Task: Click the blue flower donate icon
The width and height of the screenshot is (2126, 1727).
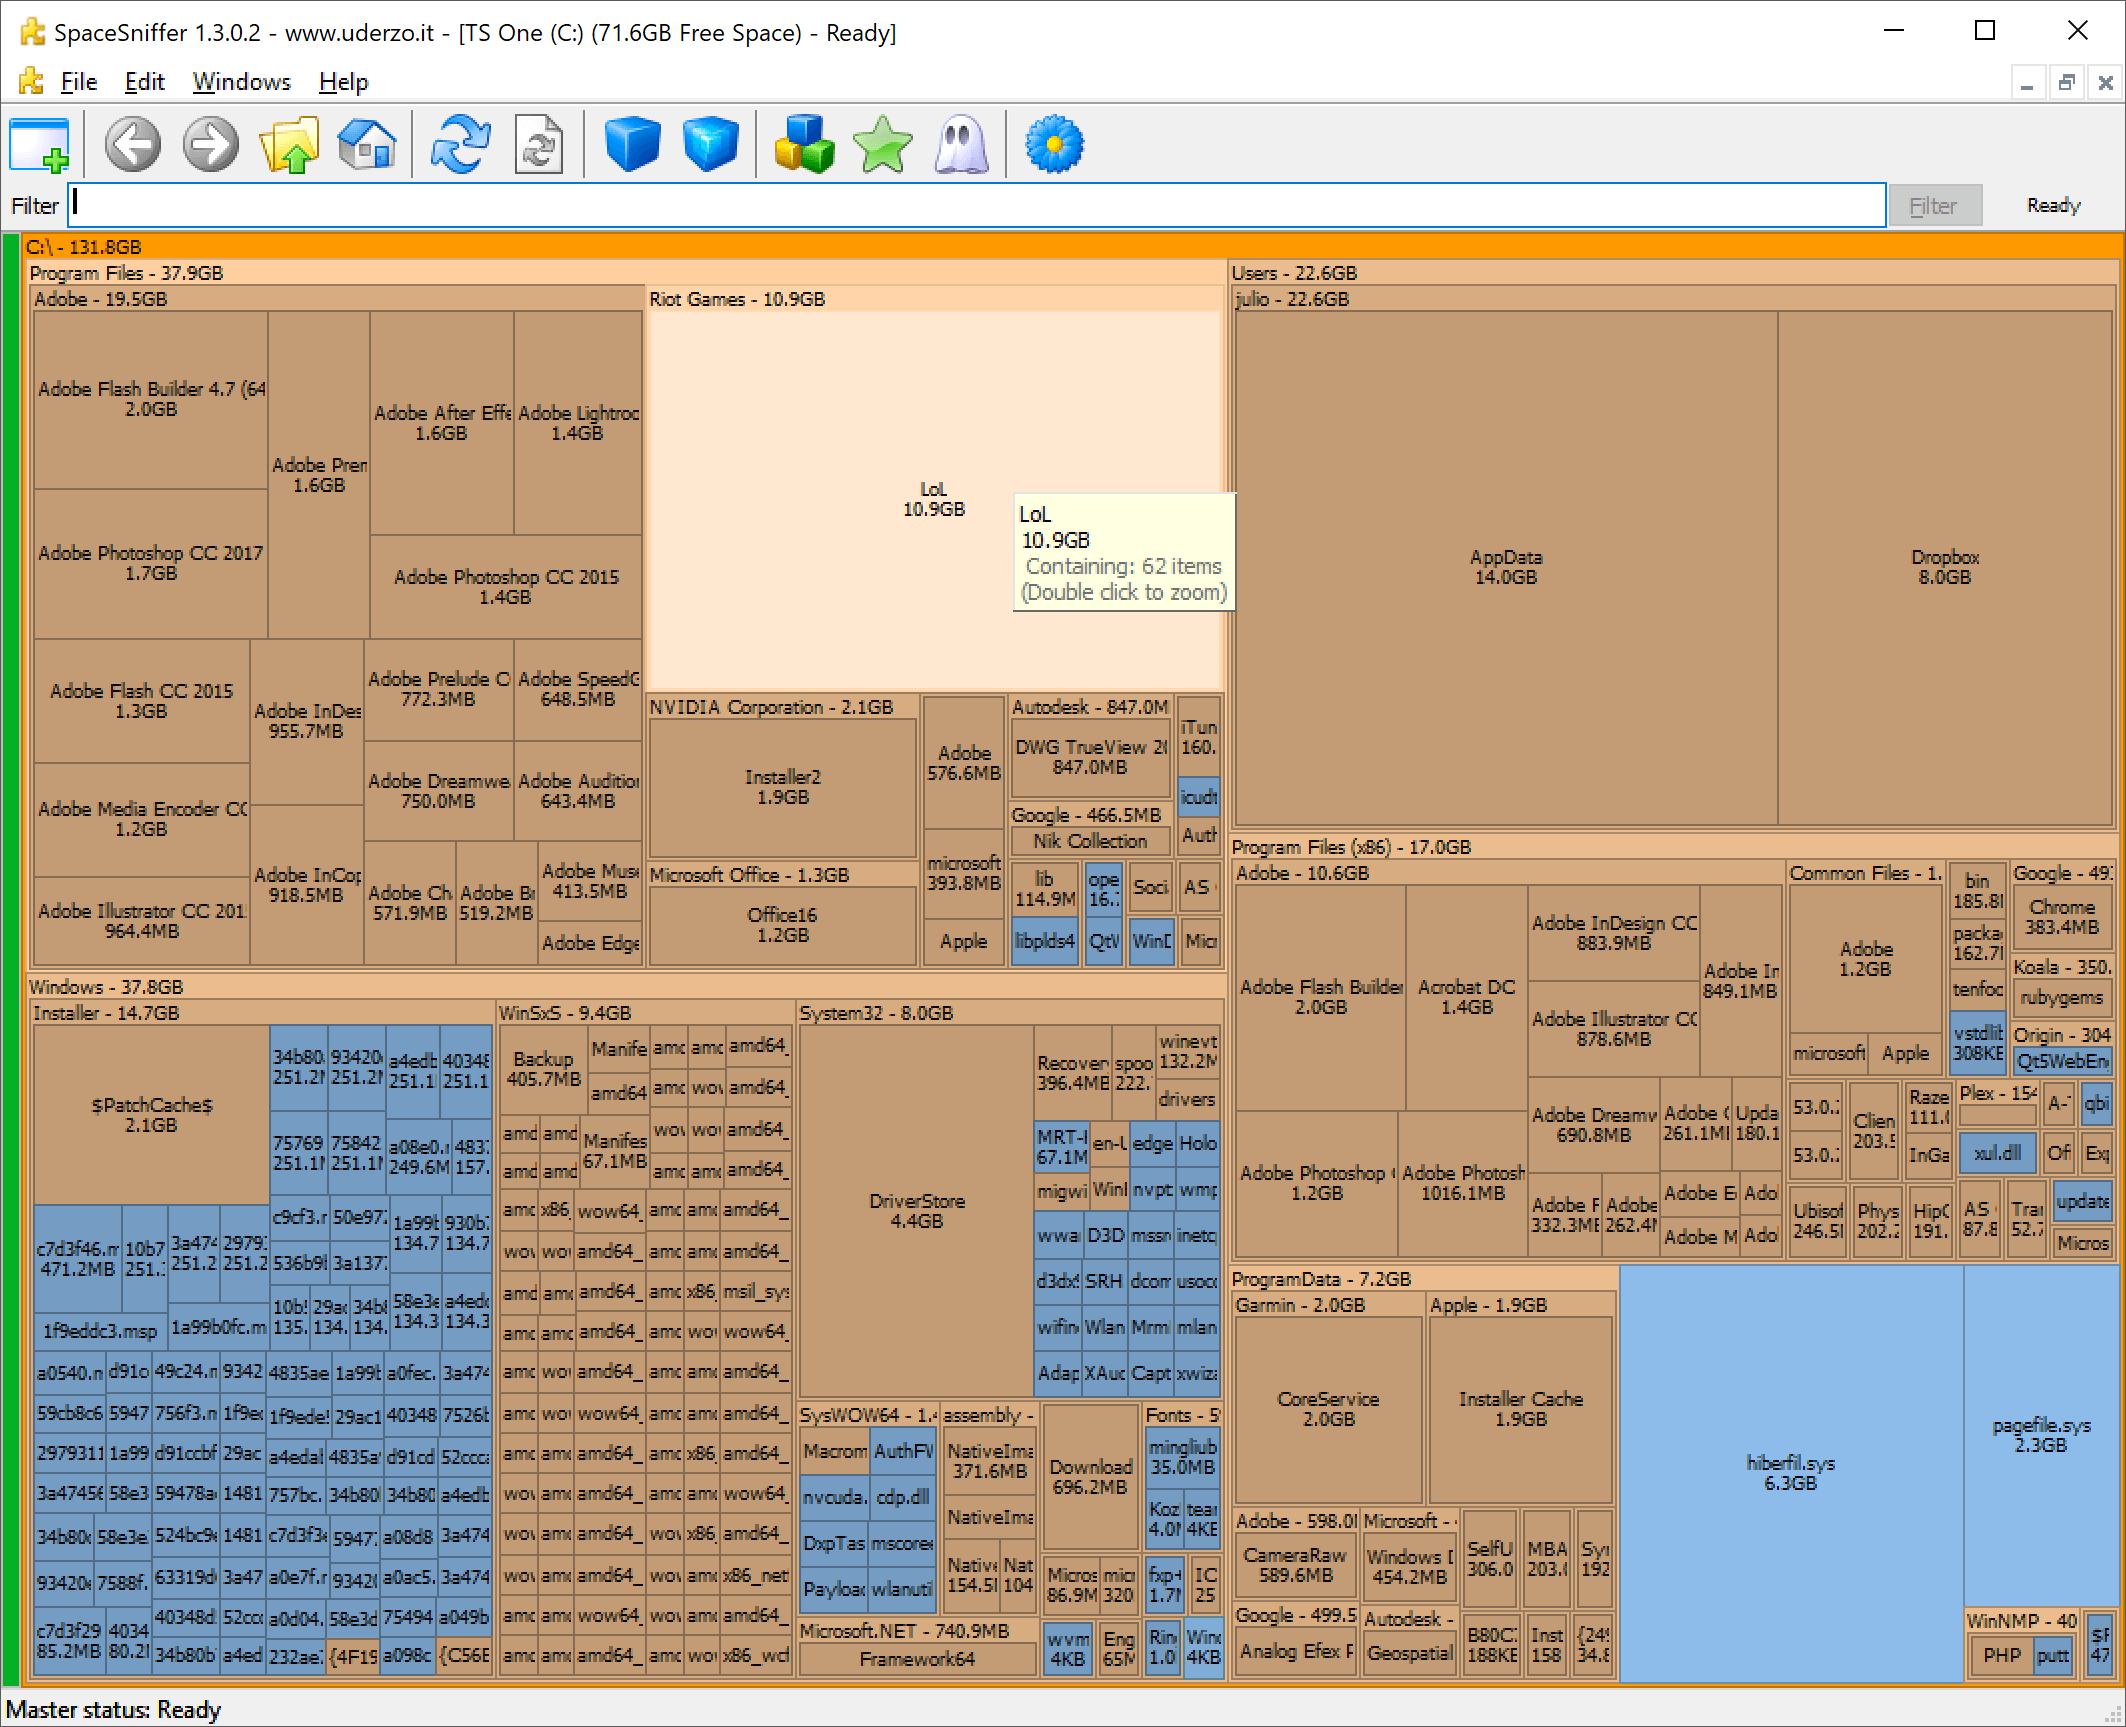Action: coord(1054,145)
